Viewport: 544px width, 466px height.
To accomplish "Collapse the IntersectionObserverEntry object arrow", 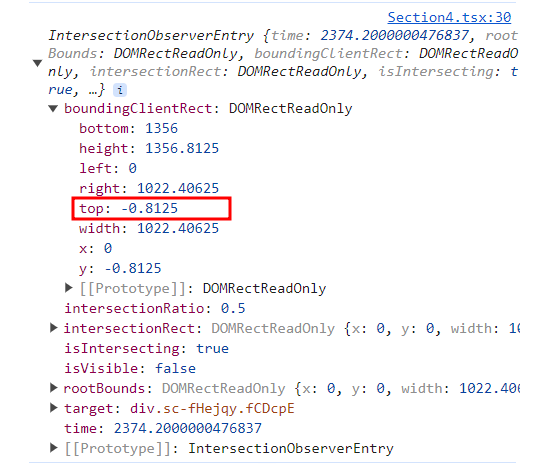I will (37, 63).
